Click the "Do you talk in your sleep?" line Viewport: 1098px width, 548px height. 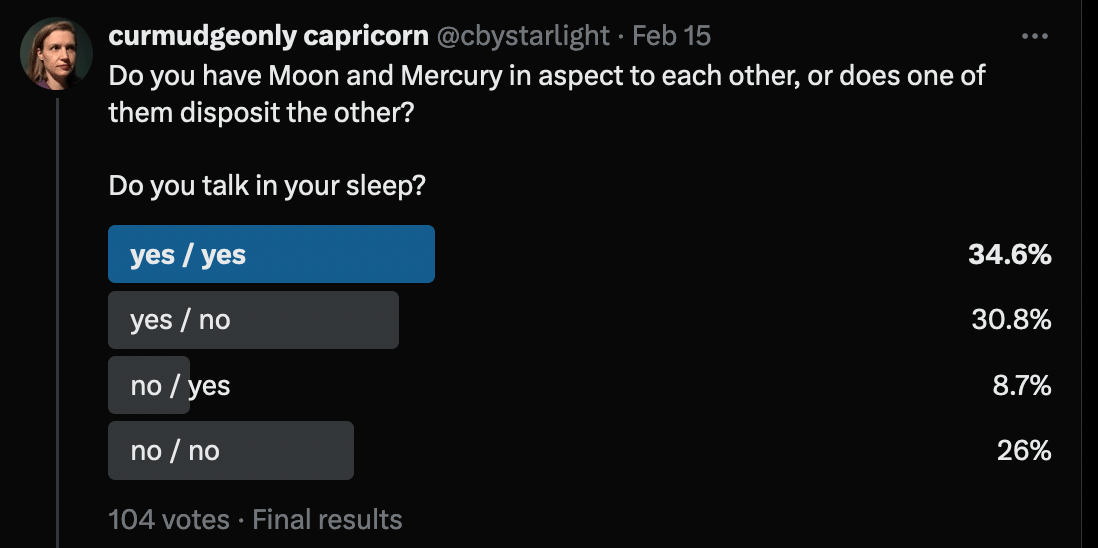[x=267, y=187]
